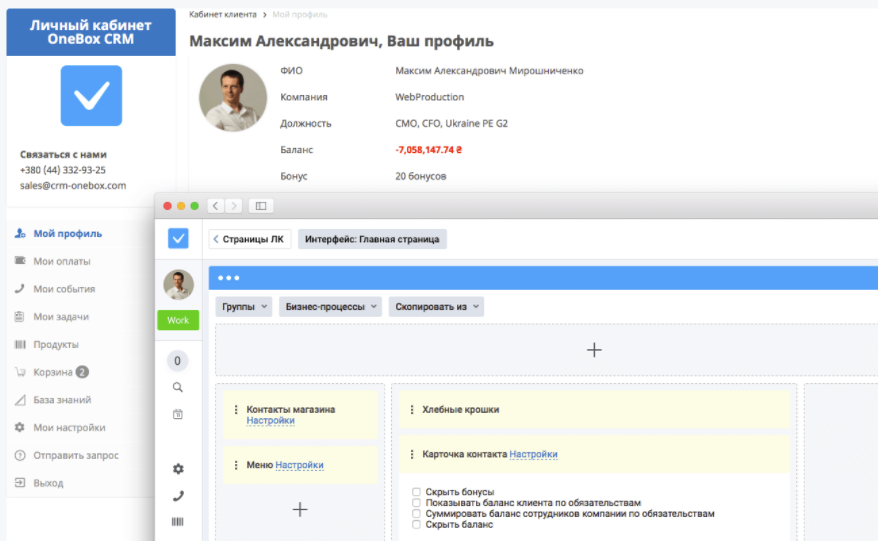
Task: Select Мои задачи menu item
Action: click(x=61, y=316)
